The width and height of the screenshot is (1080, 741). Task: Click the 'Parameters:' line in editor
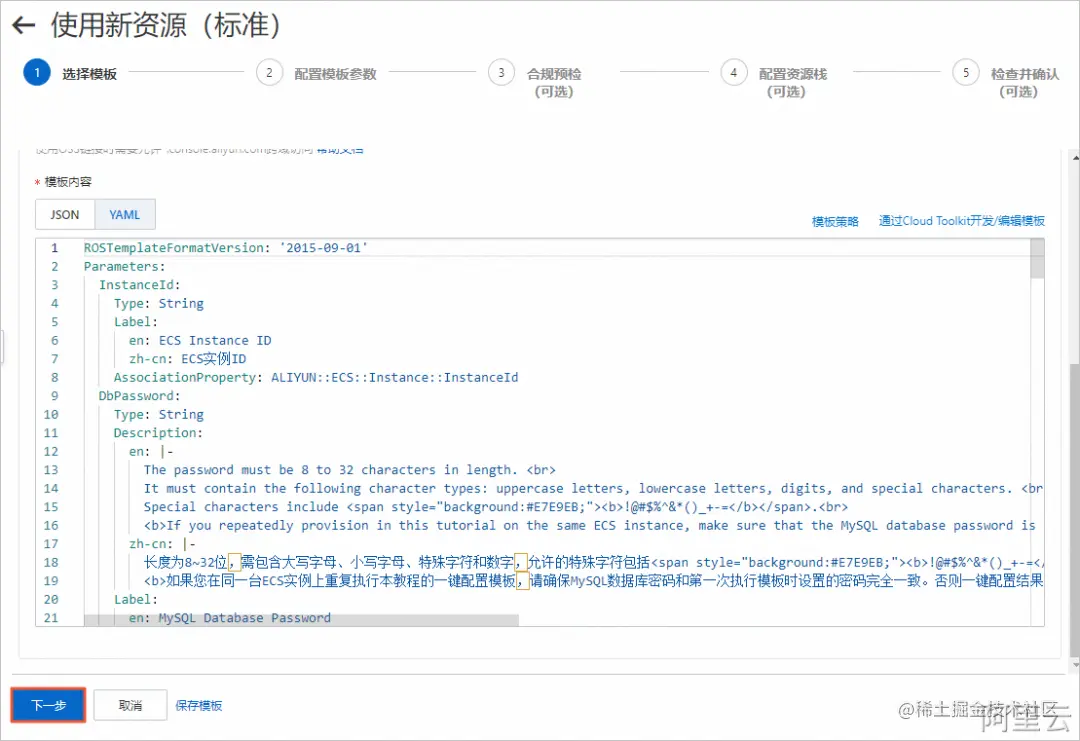point(125,267)
